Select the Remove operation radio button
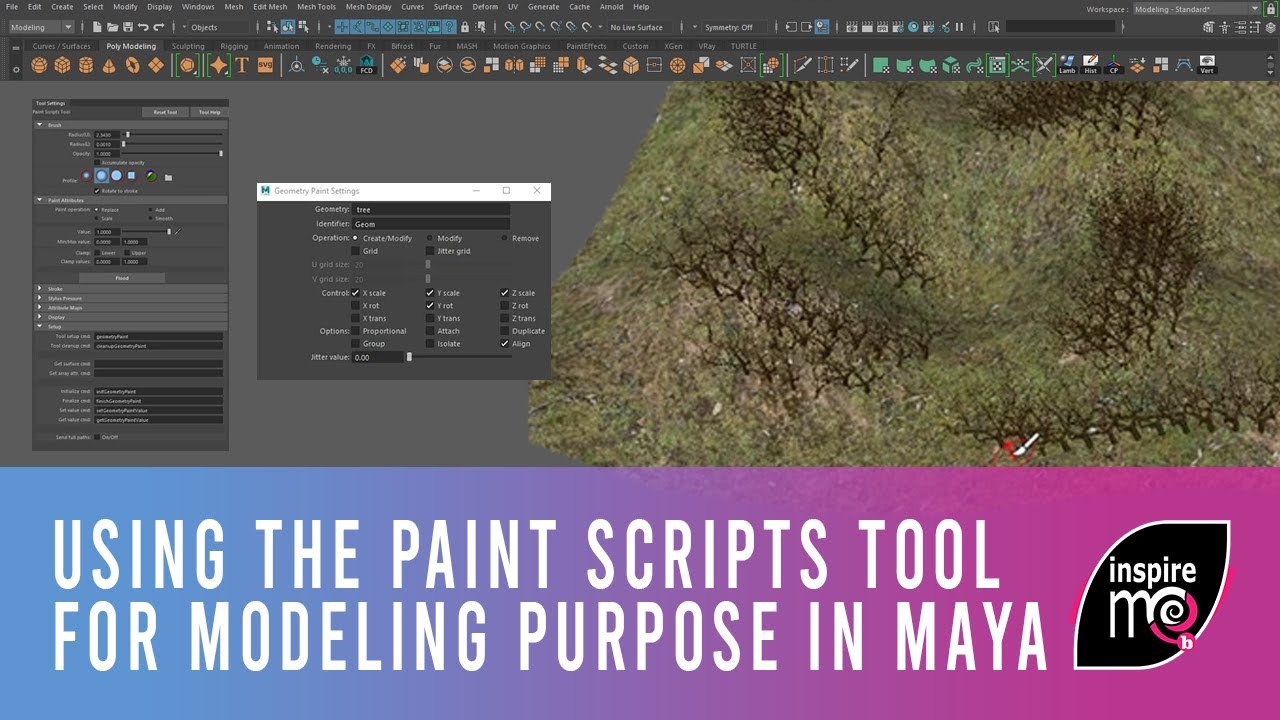The height and width of the screenshot is (720, 1280). click(x=505, y=238)
